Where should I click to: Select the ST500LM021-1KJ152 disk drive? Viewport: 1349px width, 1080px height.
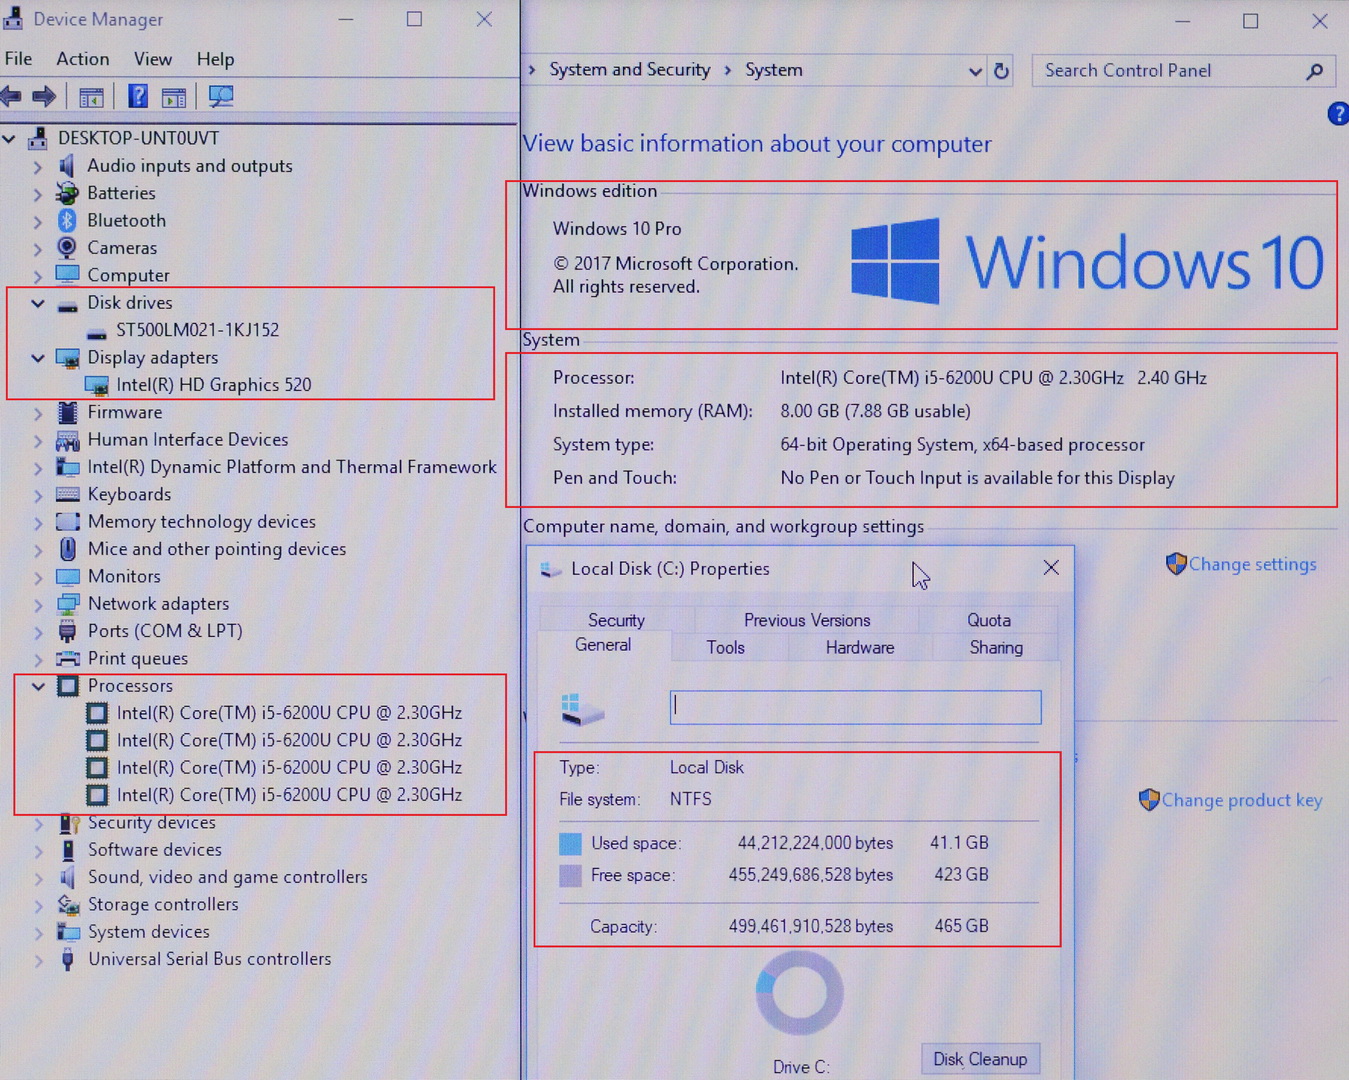click(x=197, y=330)
